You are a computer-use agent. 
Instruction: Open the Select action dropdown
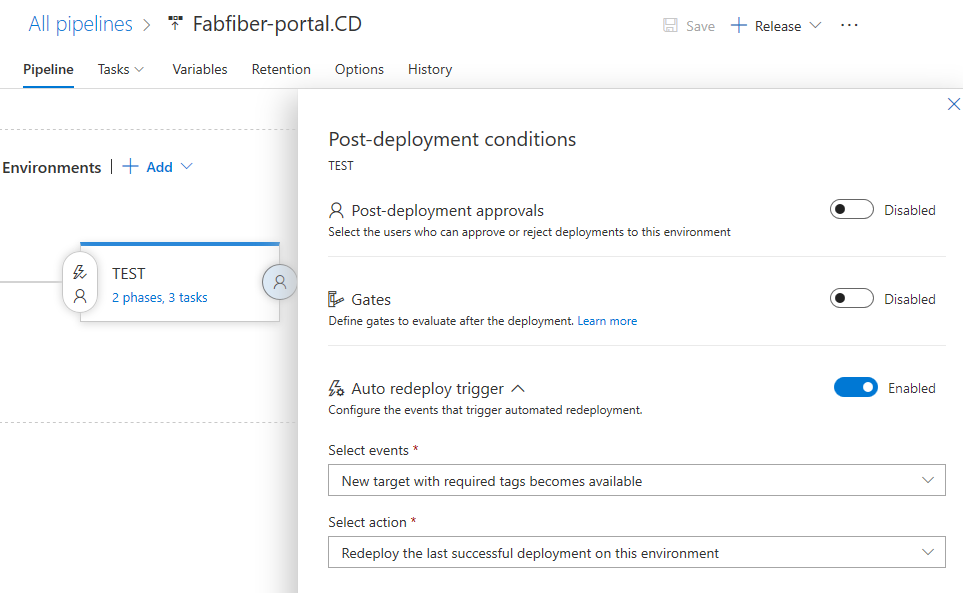coord(636,553)
